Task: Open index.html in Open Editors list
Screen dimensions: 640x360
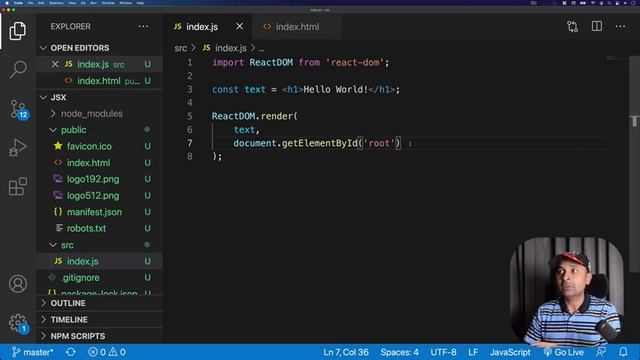Action: point(100,81)
